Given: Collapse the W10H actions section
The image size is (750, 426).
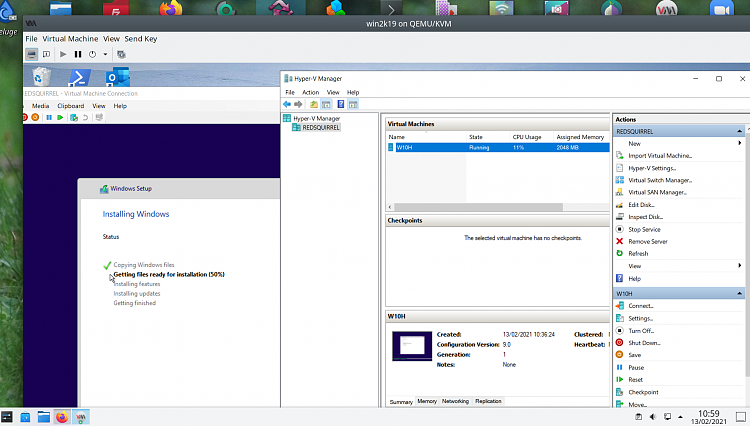Looking at the screenshot, I should click(x=739, y=294).
